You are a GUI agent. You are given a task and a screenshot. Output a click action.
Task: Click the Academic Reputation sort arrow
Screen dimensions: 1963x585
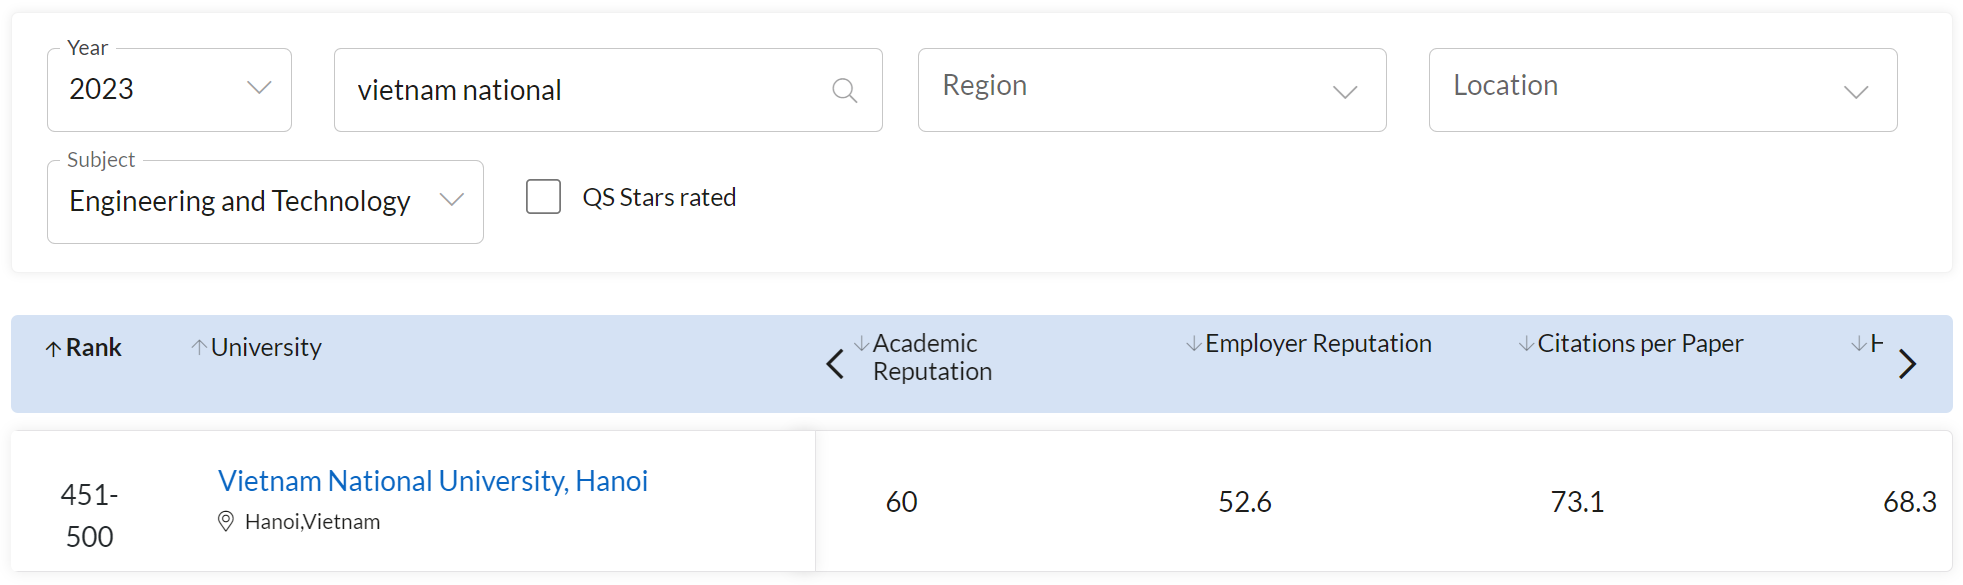click(x=861, y=344)
